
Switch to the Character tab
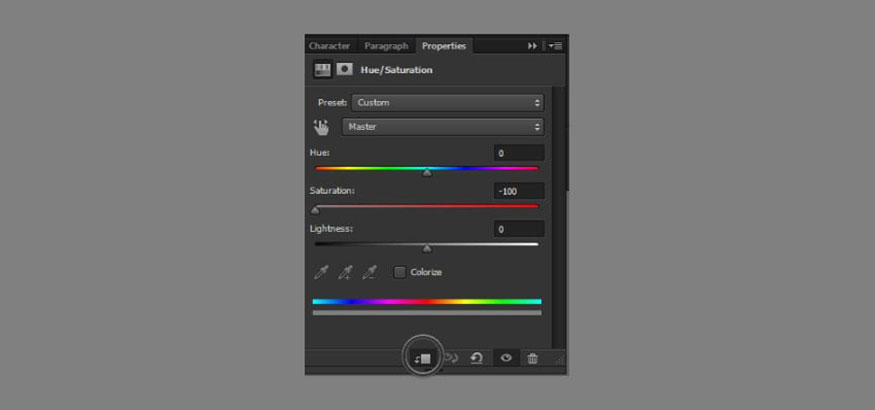(329, 46)
